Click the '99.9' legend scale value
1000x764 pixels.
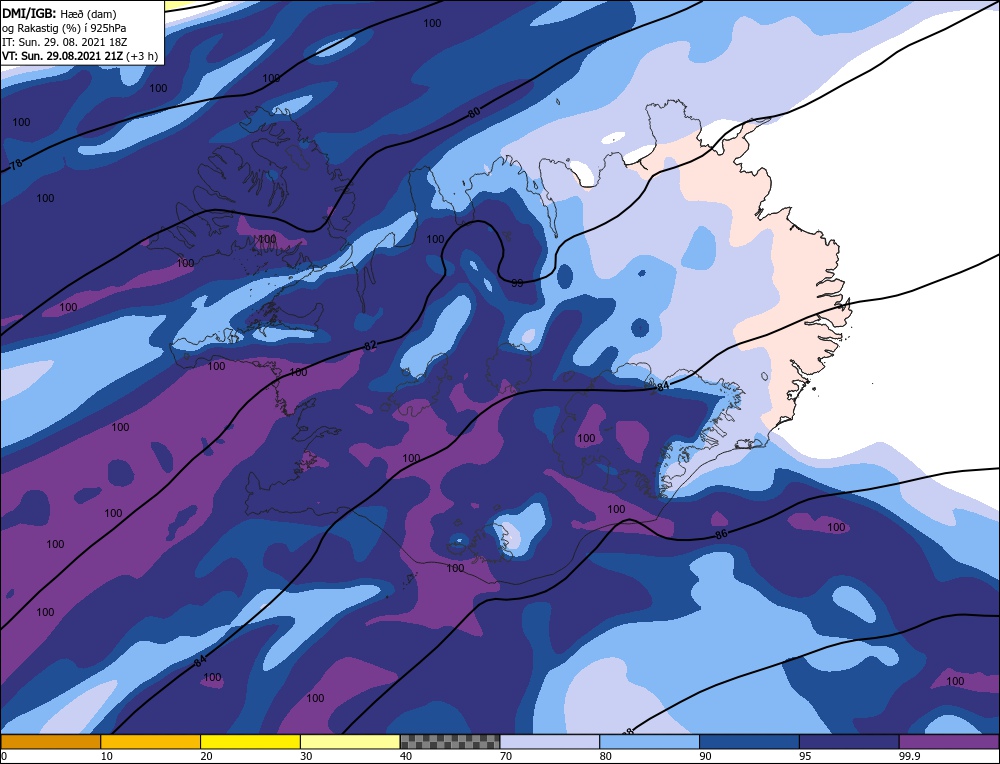point(909,756)
